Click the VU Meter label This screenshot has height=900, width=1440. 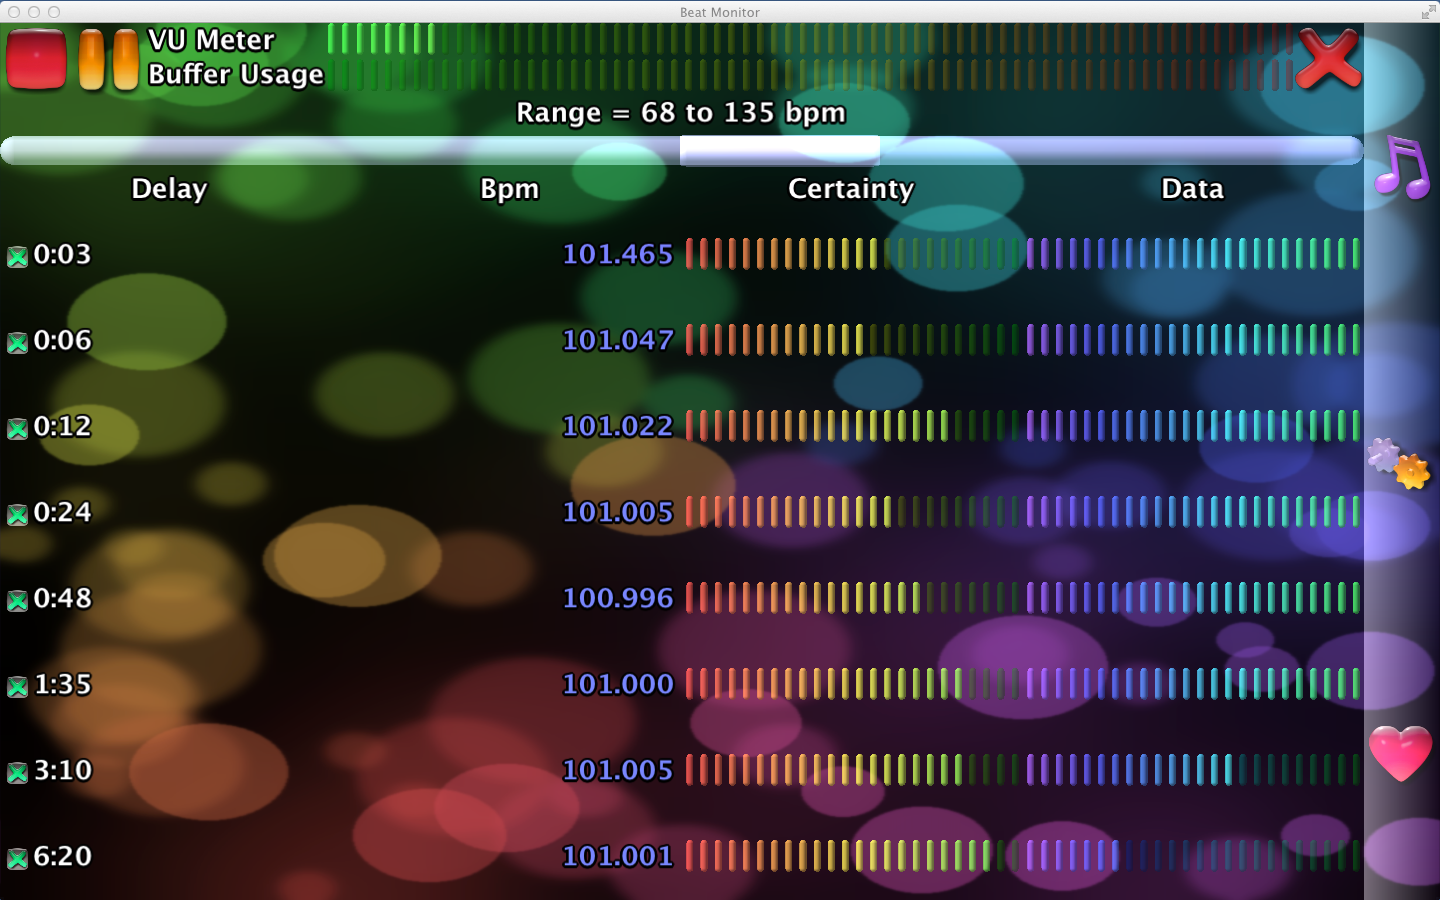click(211, 40)
